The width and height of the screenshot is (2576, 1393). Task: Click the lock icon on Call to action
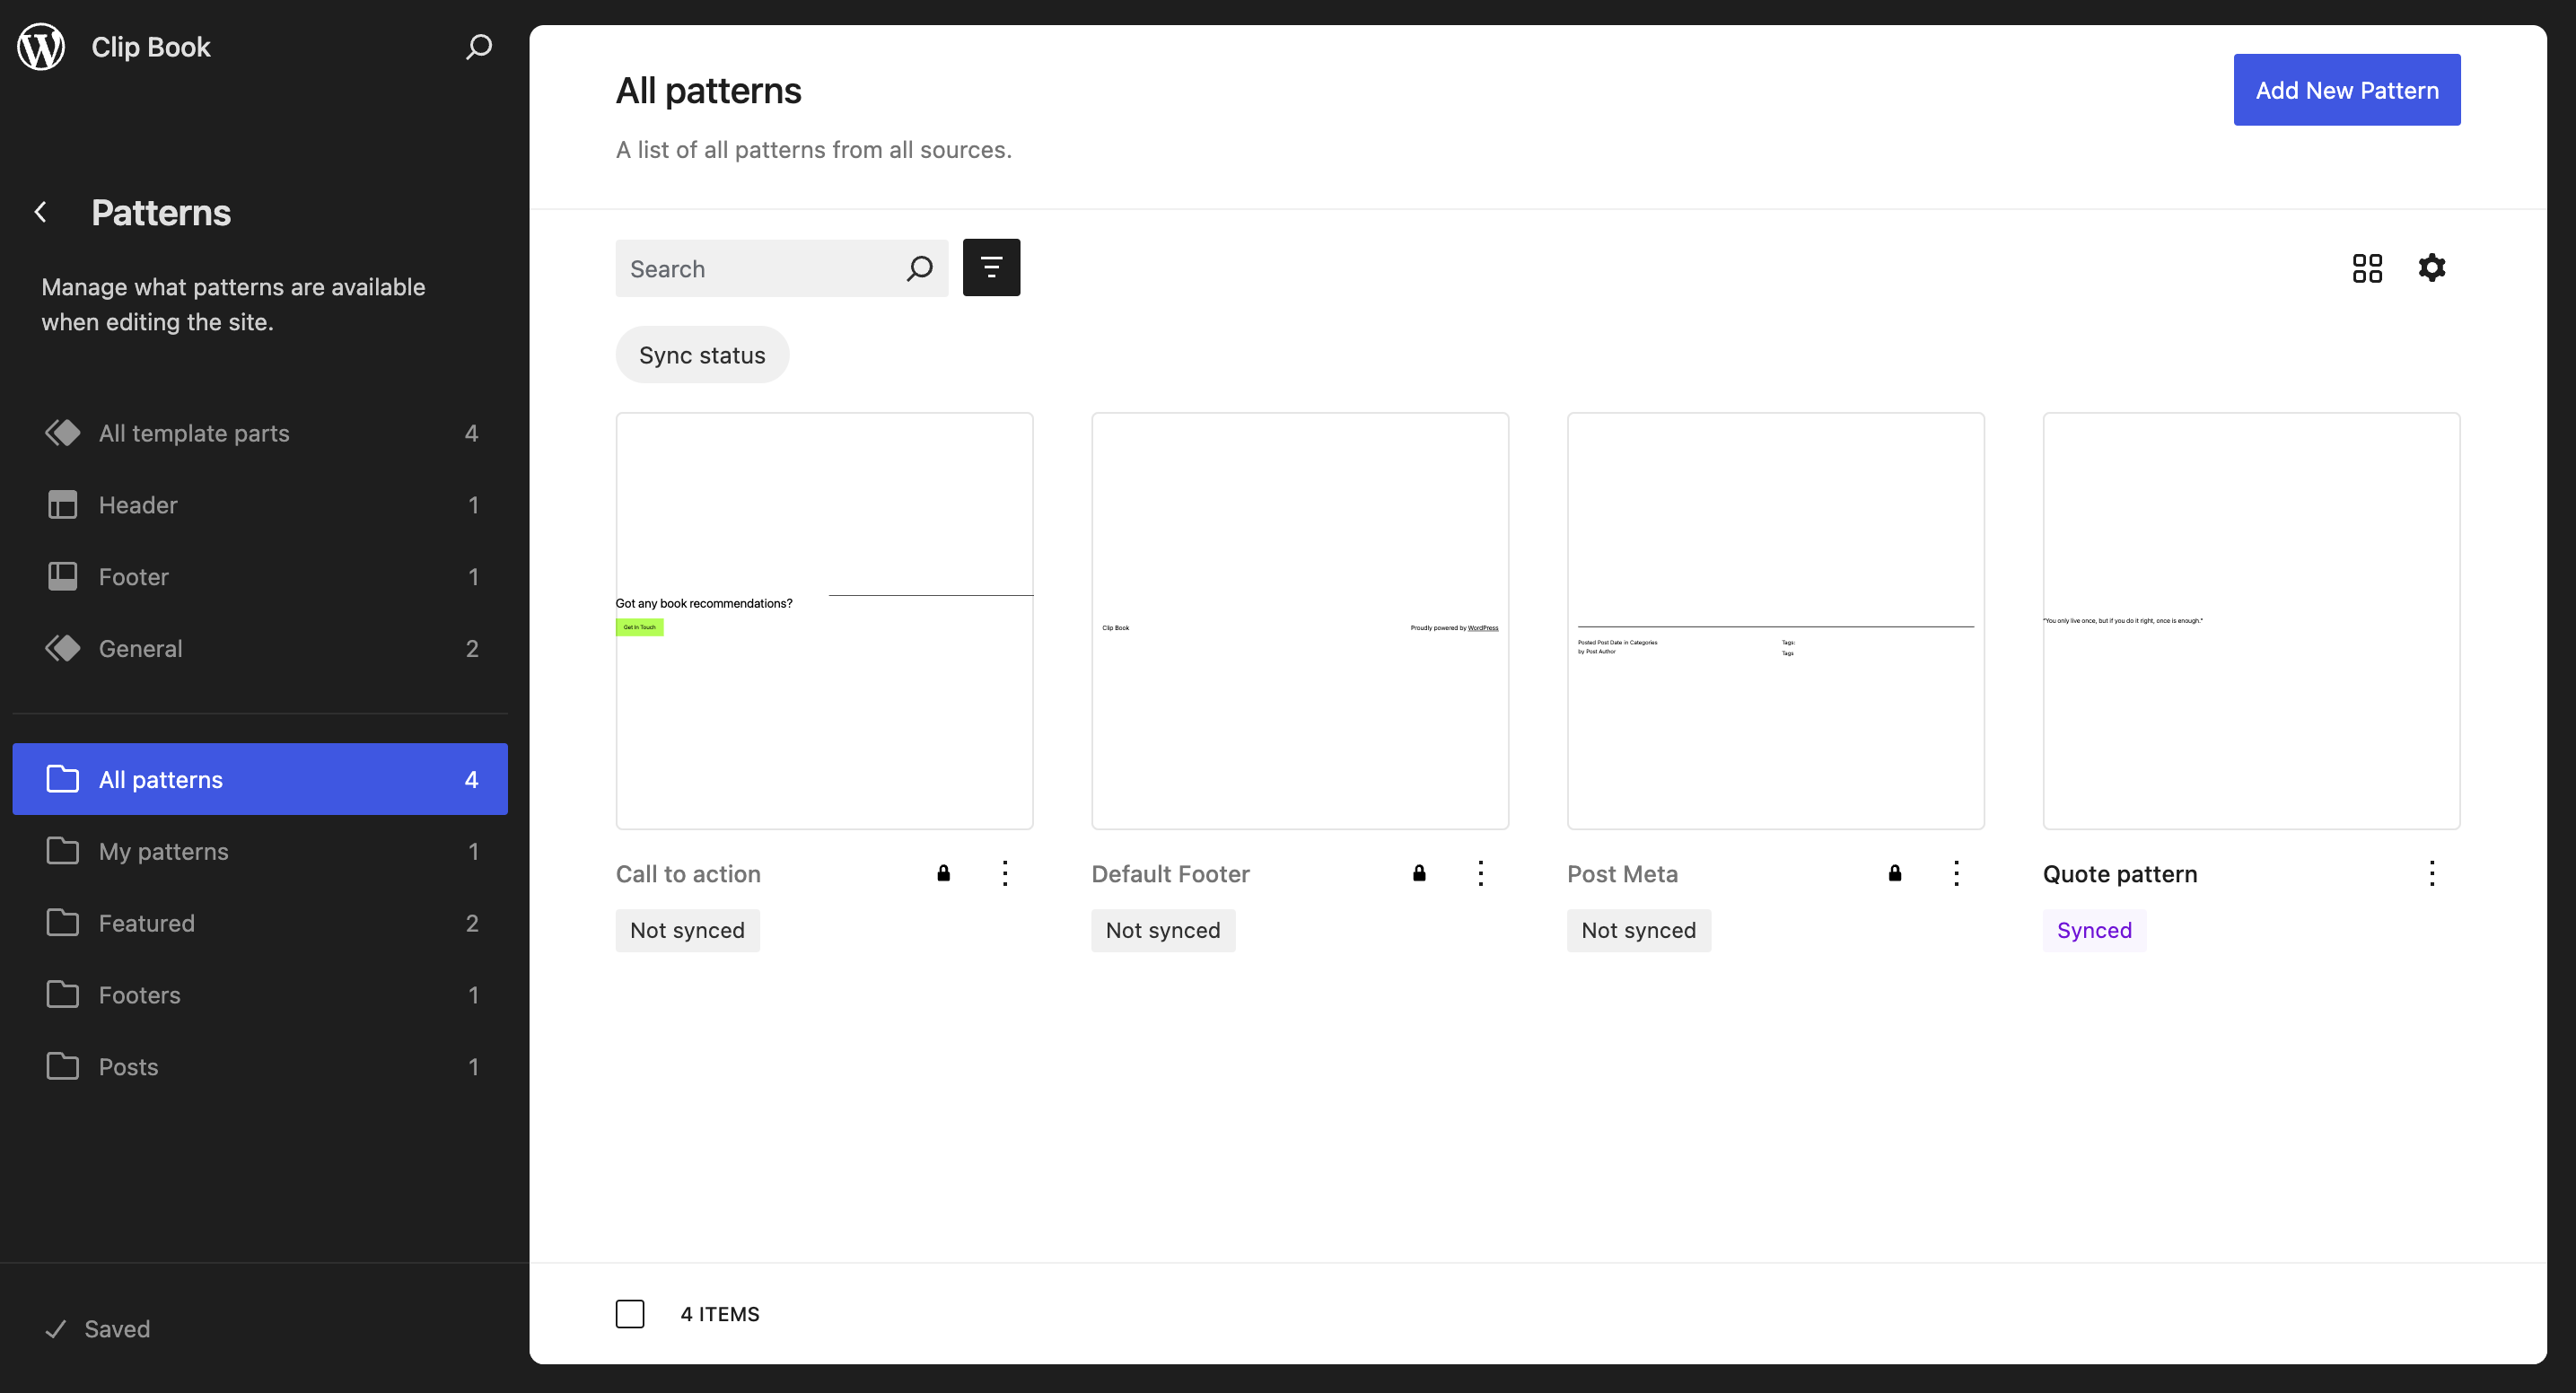[943, 873]
